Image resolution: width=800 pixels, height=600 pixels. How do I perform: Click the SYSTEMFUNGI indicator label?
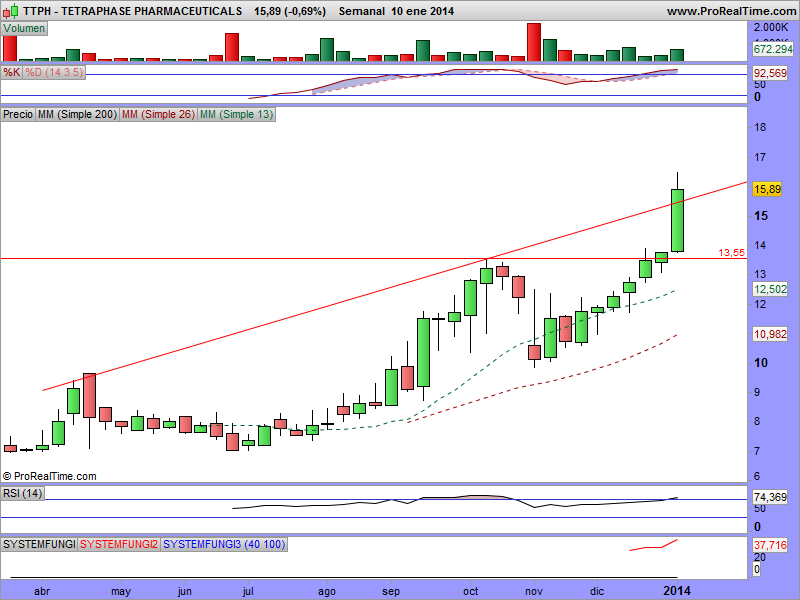tap(39, 544)
